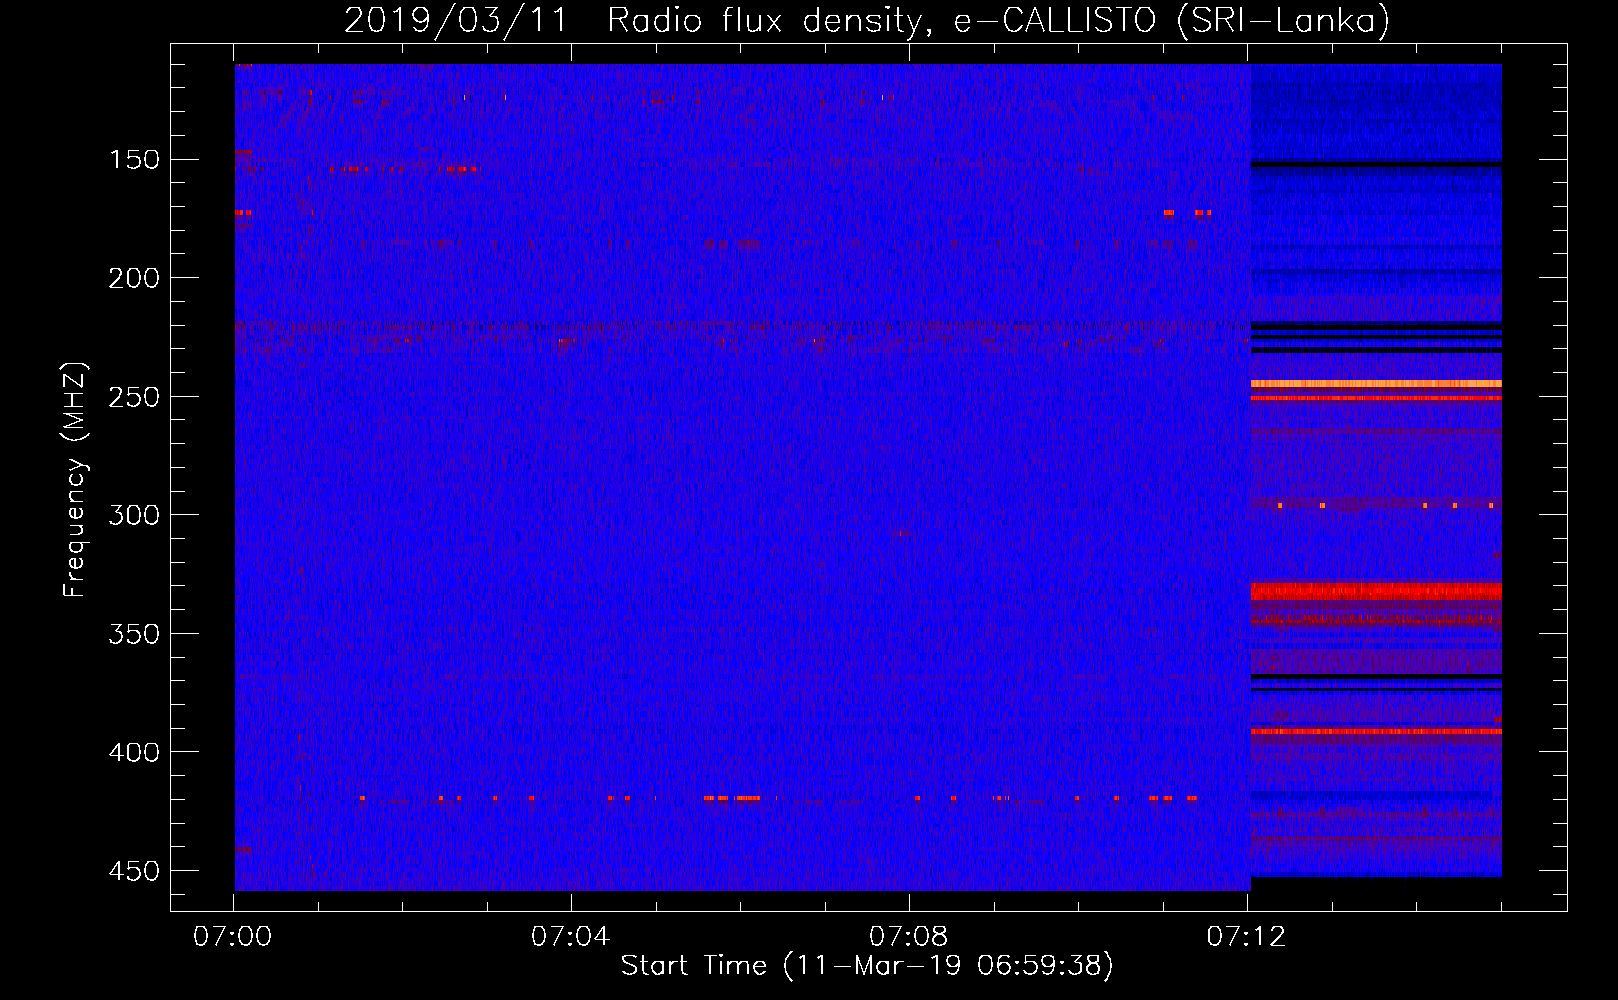Click the 450 frequency tick label
The height and width of the screenshot is (1000, 1618).
[134, 871]
